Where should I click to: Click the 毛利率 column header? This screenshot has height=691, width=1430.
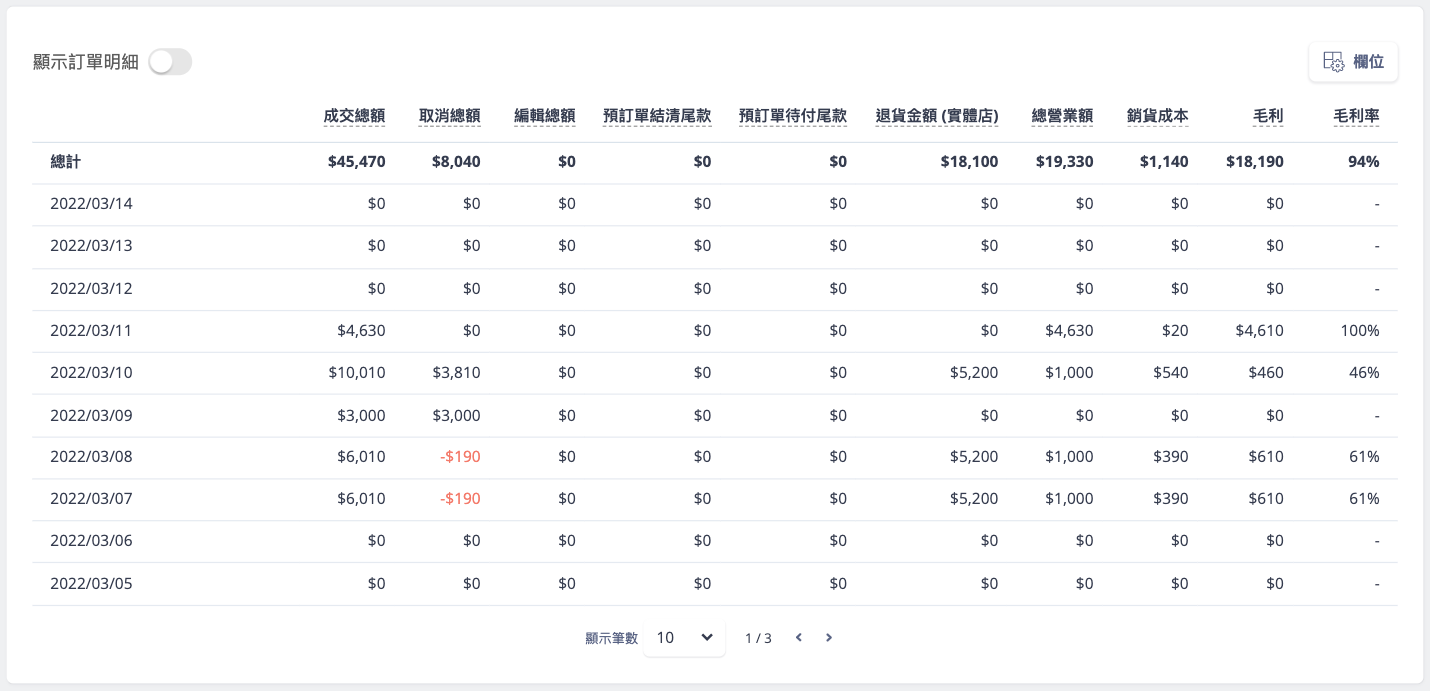click(x=1357, y=115)
